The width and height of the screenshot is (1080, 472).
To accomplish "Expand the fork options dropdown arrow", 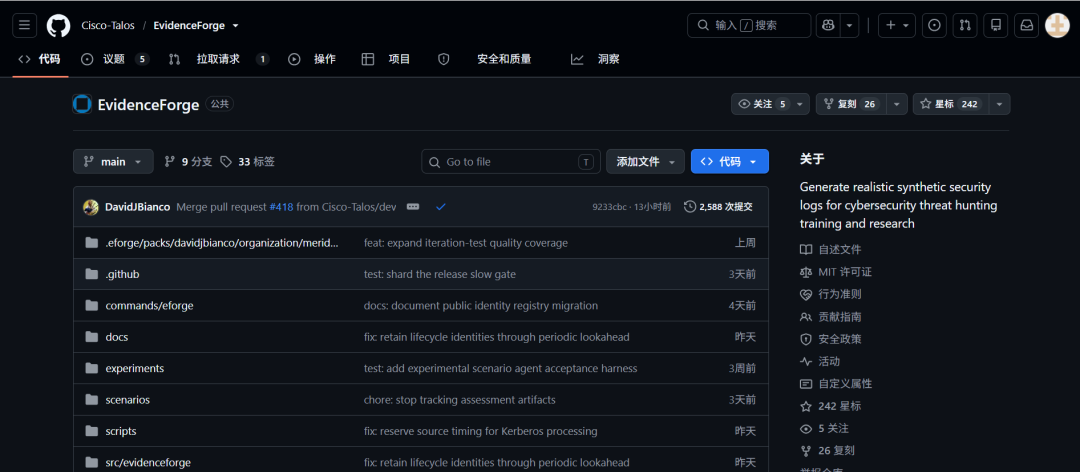I will click(x=897, y=104).
